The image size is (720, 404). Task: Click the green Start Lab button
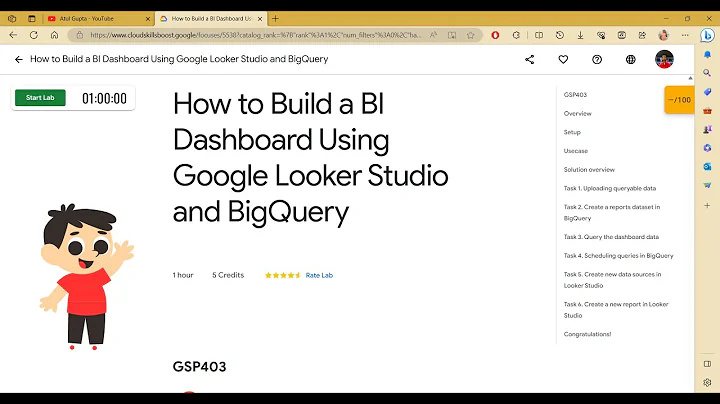tap(40, 98)
